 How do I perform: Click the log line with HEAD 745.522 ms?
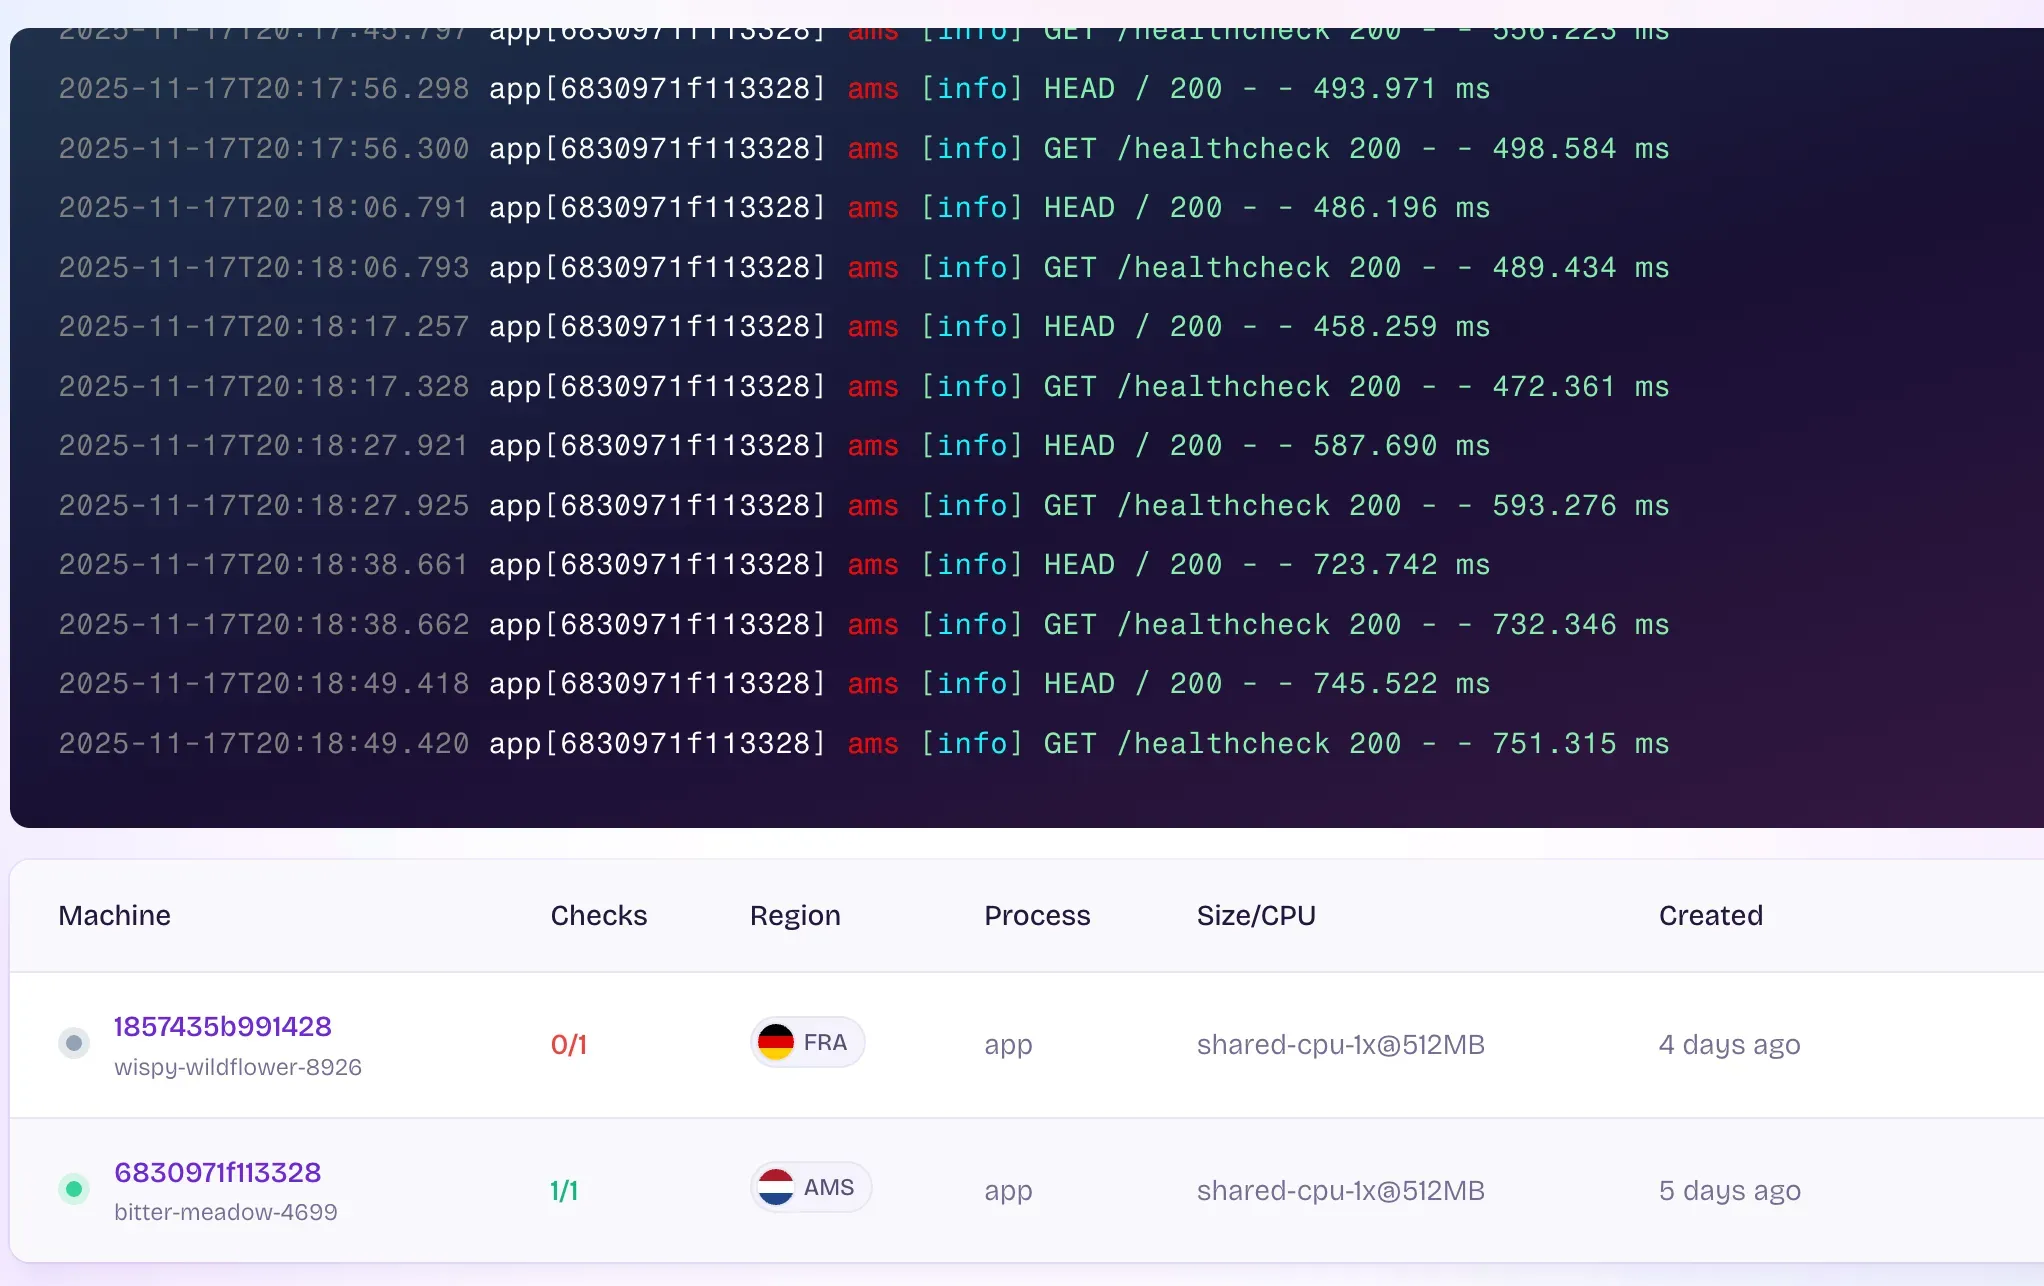point(773,683)
